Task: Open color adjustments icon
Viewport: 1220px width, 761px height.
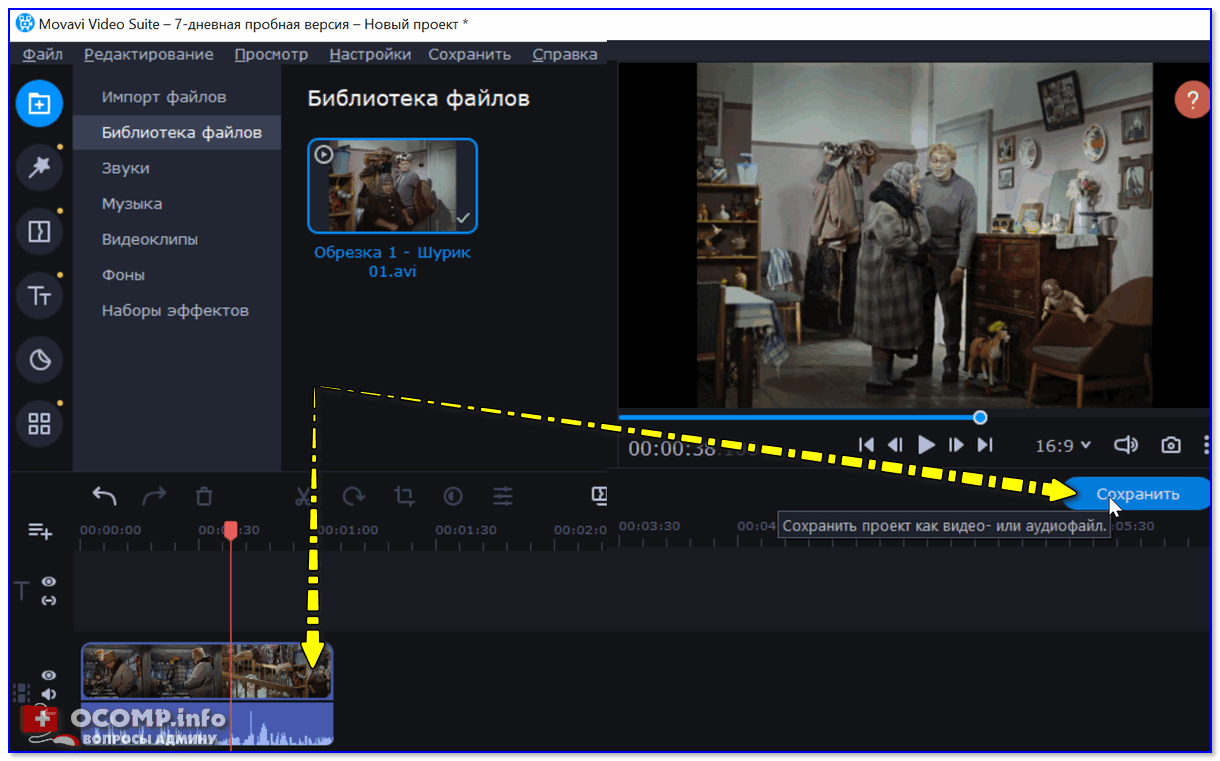Action: point(453,496)
